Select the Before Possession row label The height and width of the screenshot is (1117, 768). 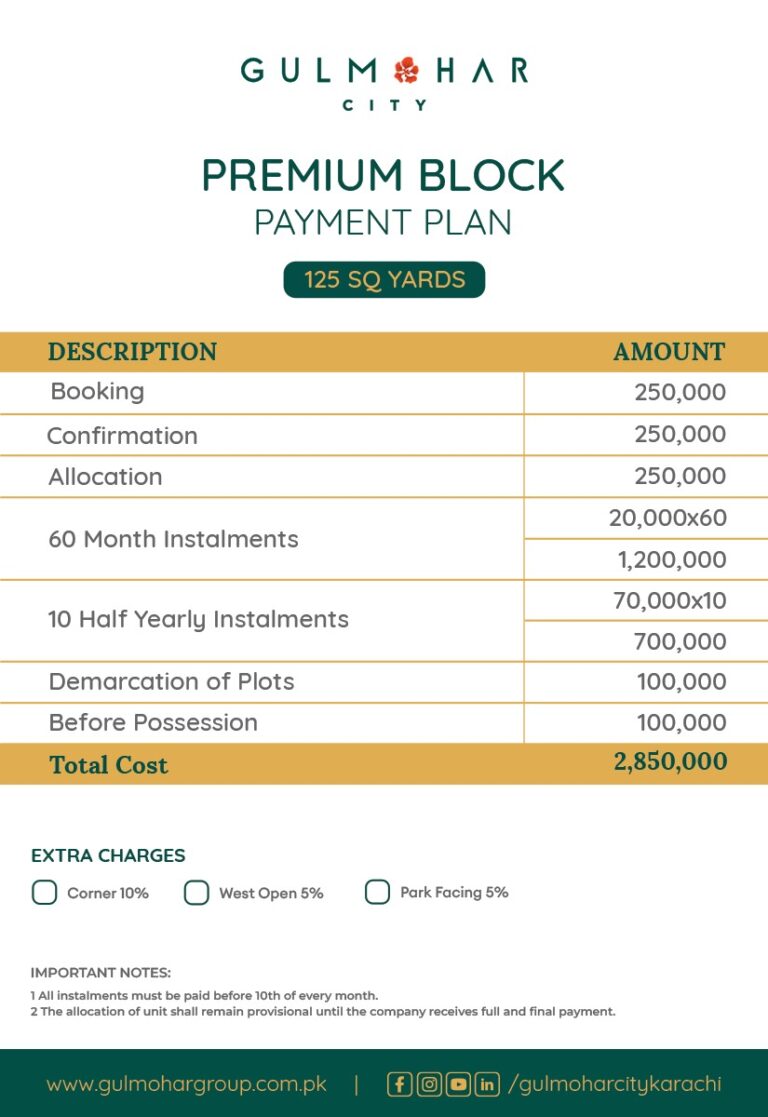[x=153, y=723]
